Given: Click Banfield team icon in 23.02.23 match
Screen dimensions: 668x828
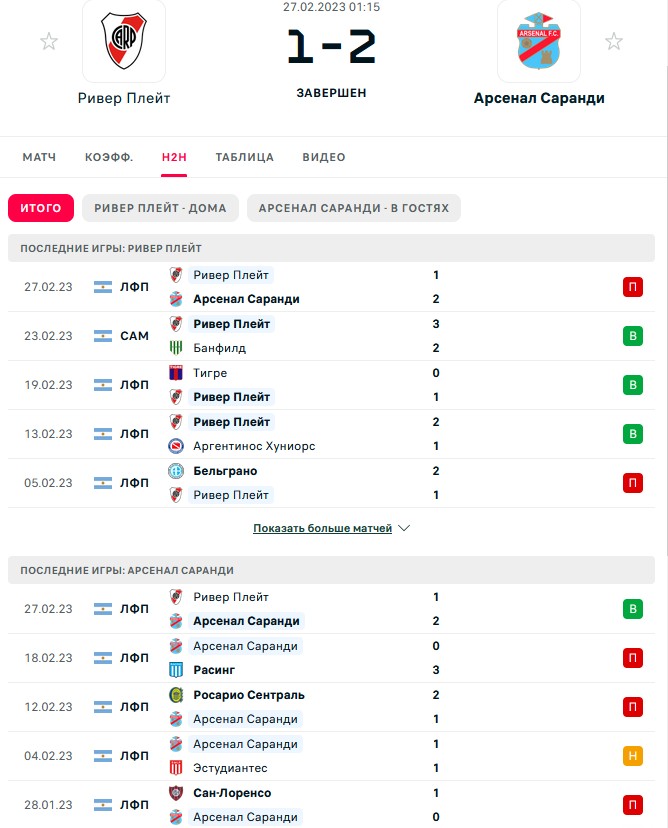Looking at the screenshot, I should [176, 347].
